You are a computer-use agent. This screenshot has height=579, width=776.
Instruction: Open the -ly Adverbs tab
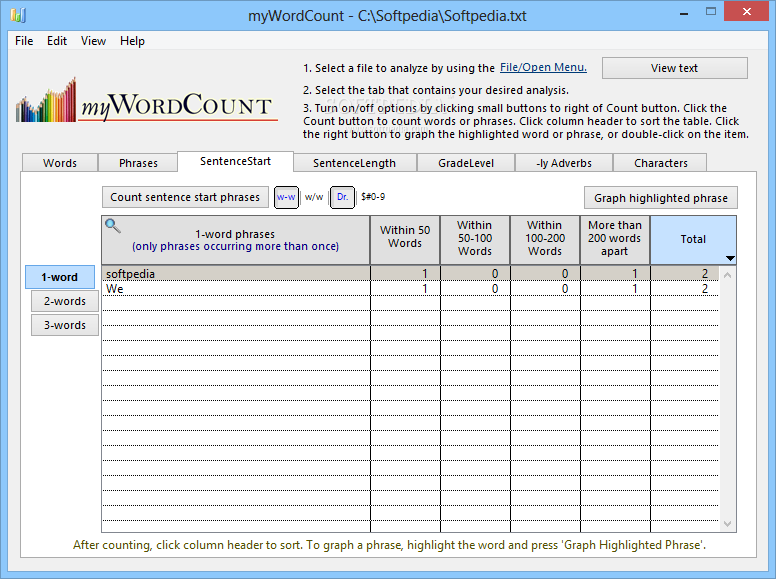click(x=564, y=163)
